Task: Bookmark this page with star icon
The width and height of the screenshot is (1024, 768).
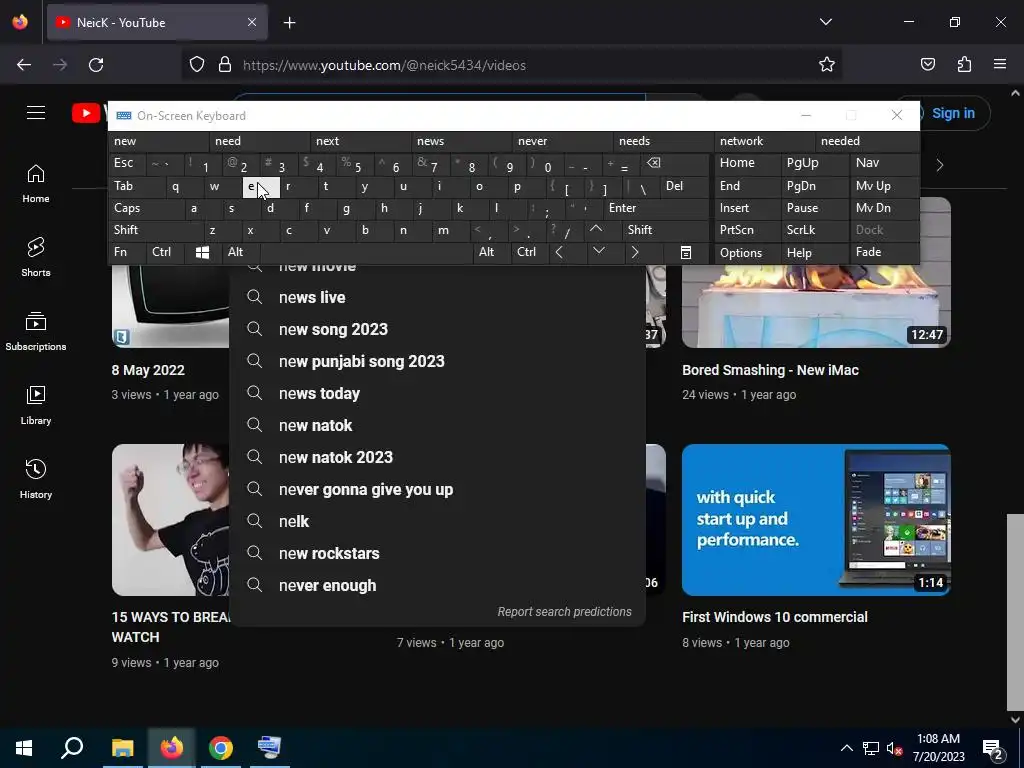Action: [827, 65]
